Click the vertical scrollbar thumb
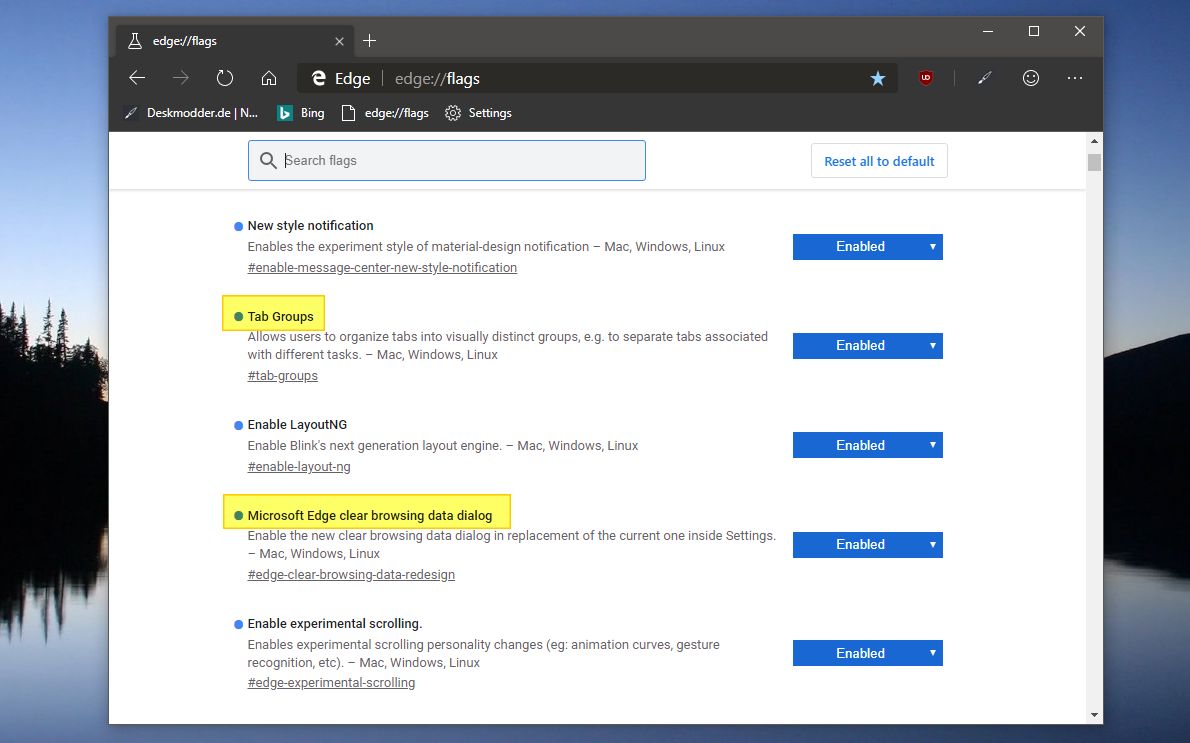 (1094, 162)
